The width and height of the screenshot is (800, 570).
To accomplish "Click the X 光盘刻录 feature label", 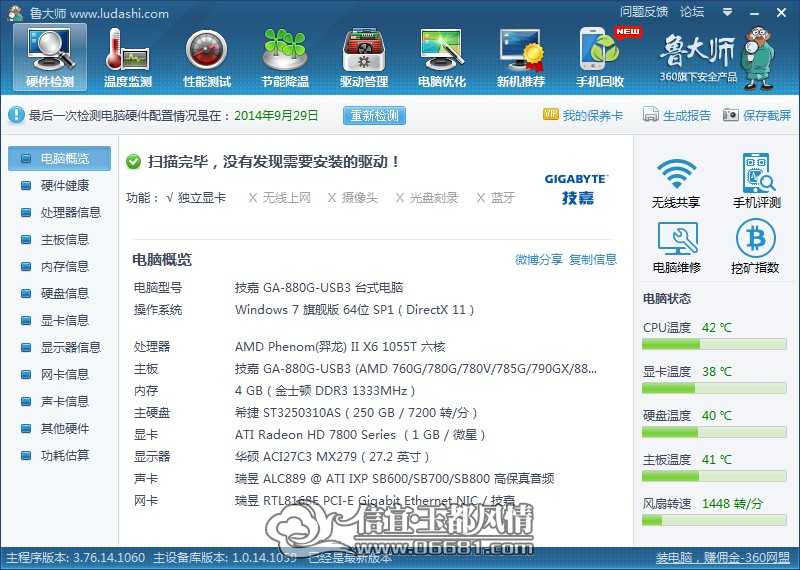I will 427,198.
